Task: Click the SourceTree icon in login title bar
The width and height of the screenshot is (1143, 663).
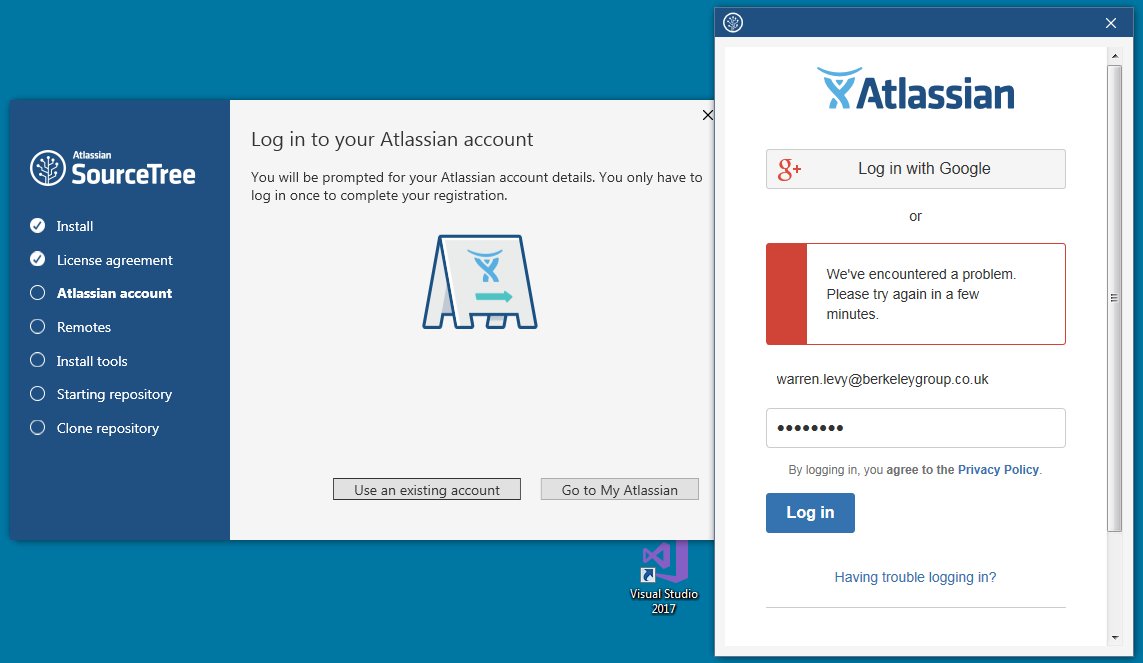Action: tap(733, 23)
